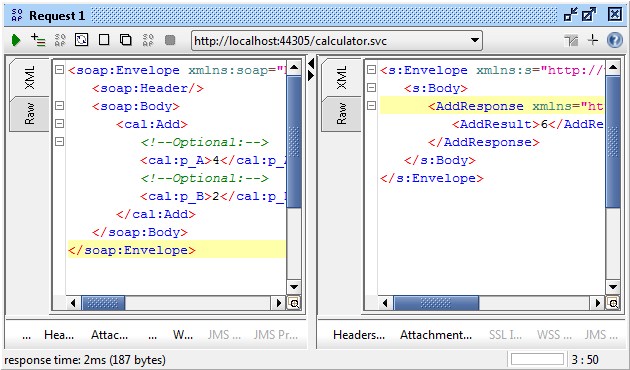Open the response Headers... tab
The height and width of the screenshot is (370, 630).
coord(359,335)
